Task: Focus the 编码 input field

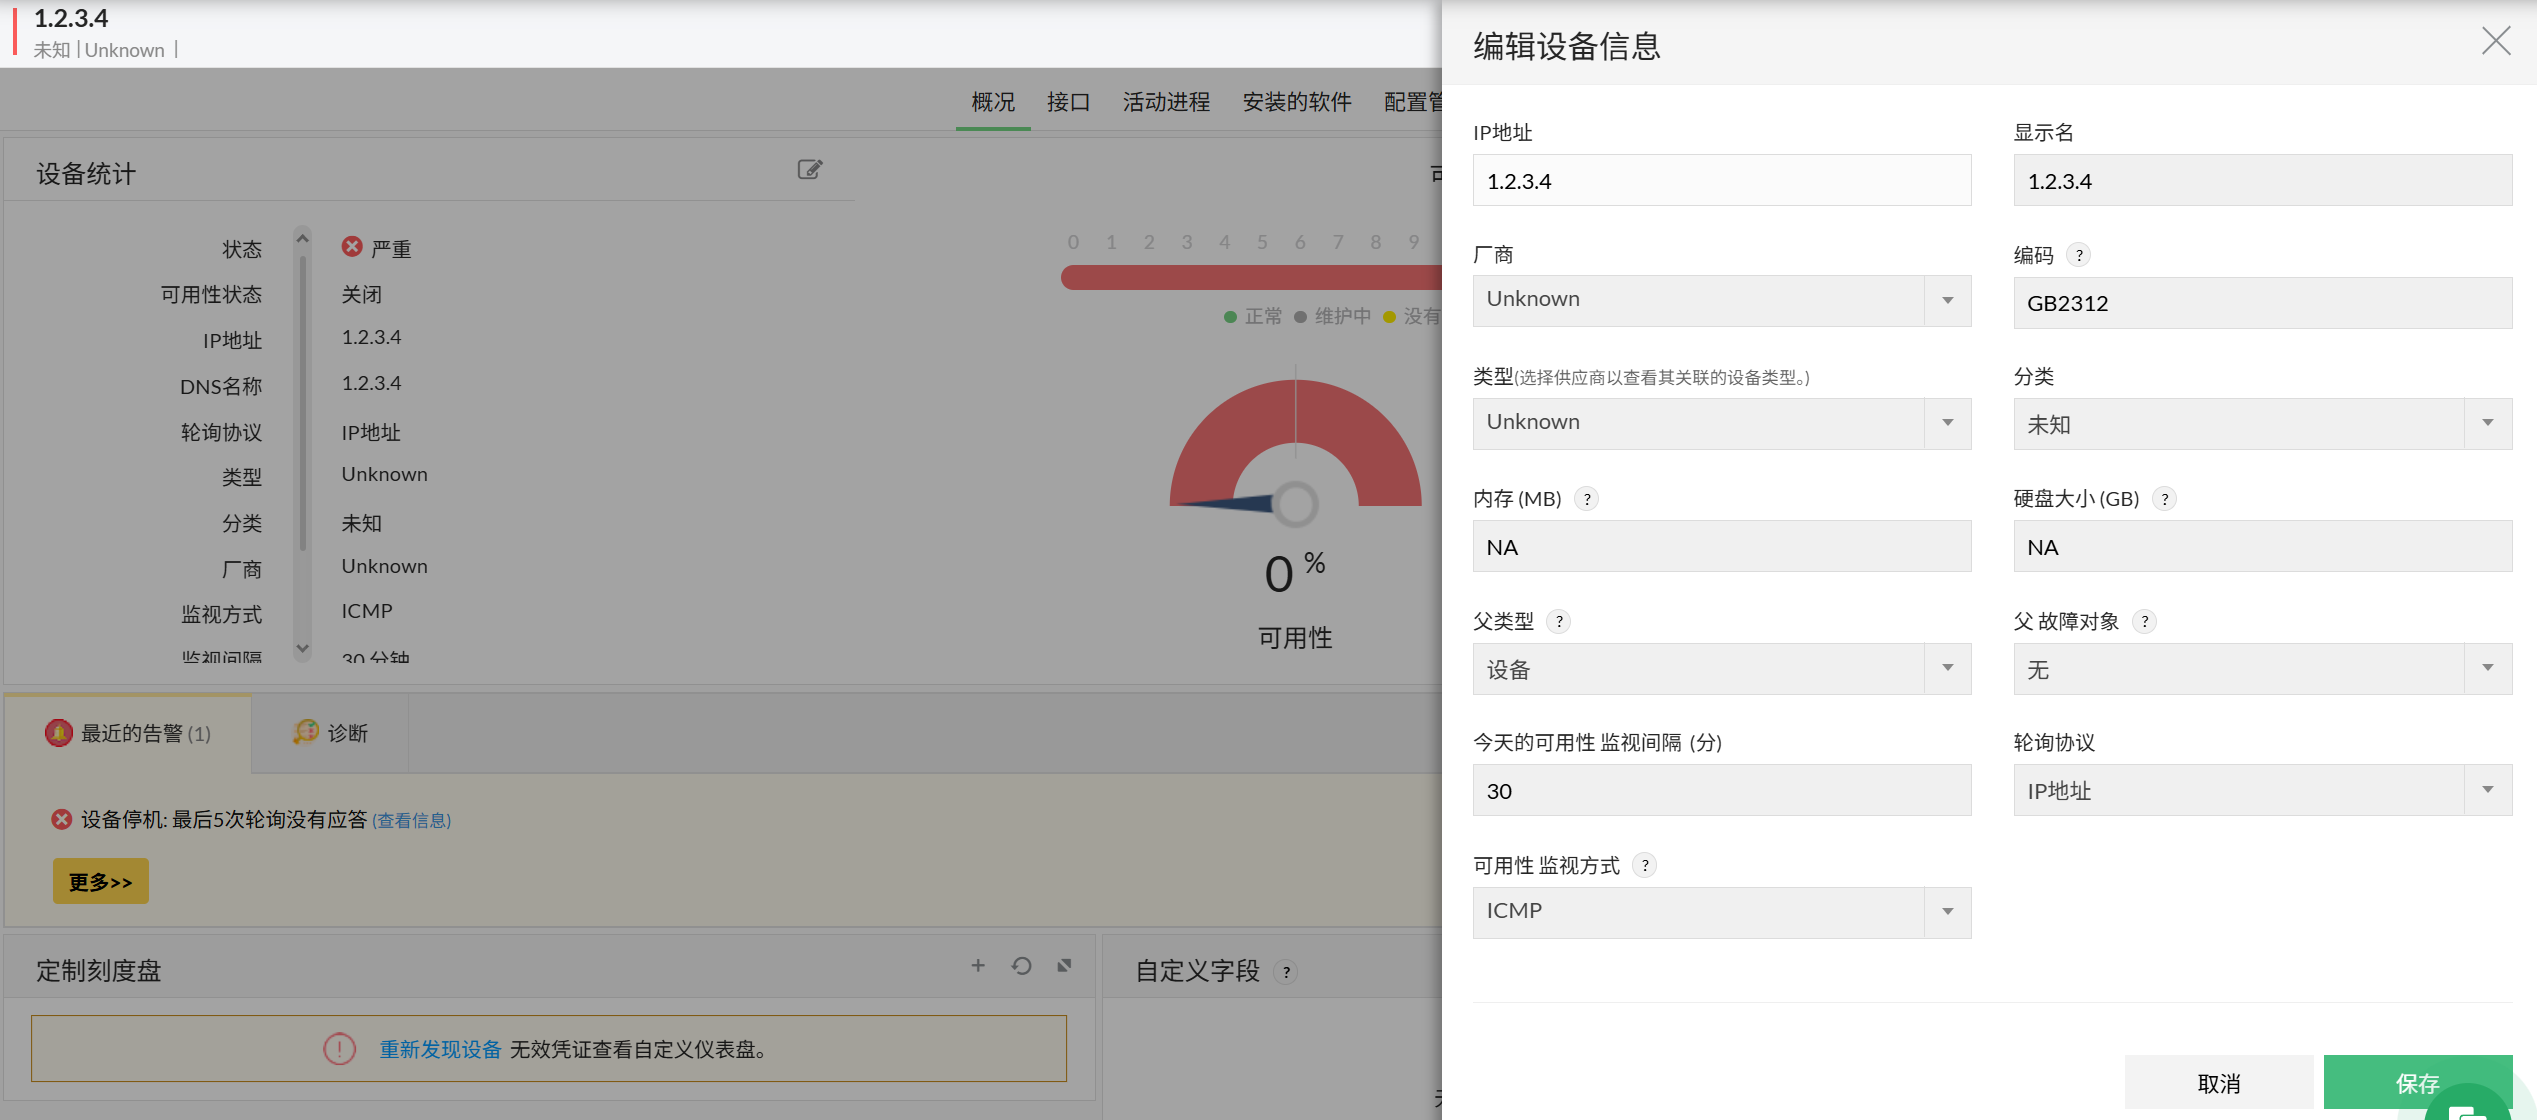Action: point(2262,303)
